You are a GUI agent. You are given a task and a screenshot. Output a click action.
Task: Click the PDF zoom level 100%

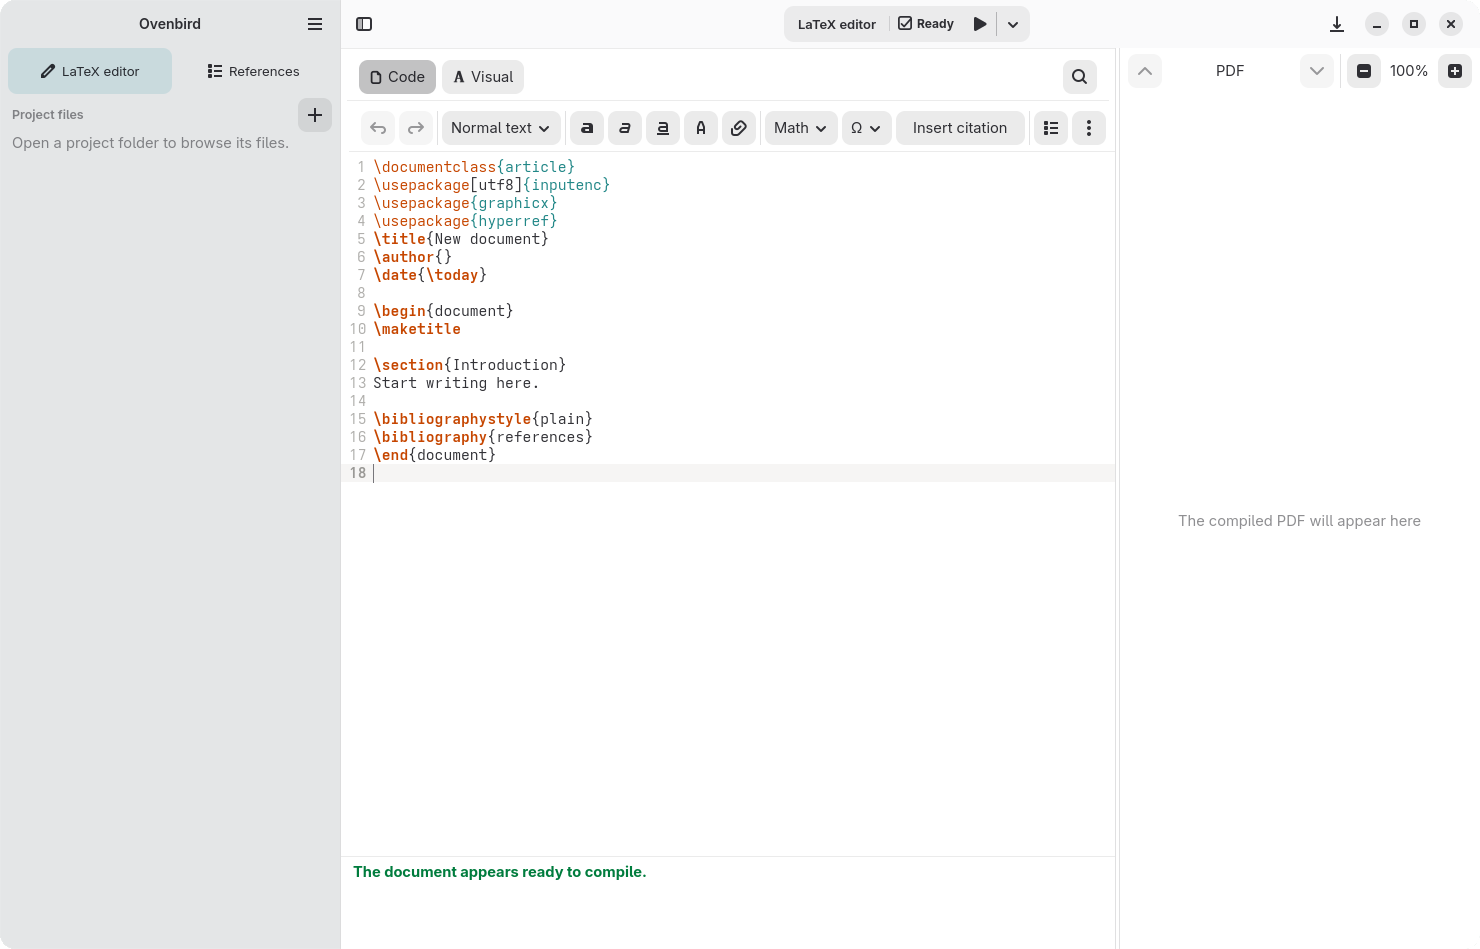(x=1409, y=71)
